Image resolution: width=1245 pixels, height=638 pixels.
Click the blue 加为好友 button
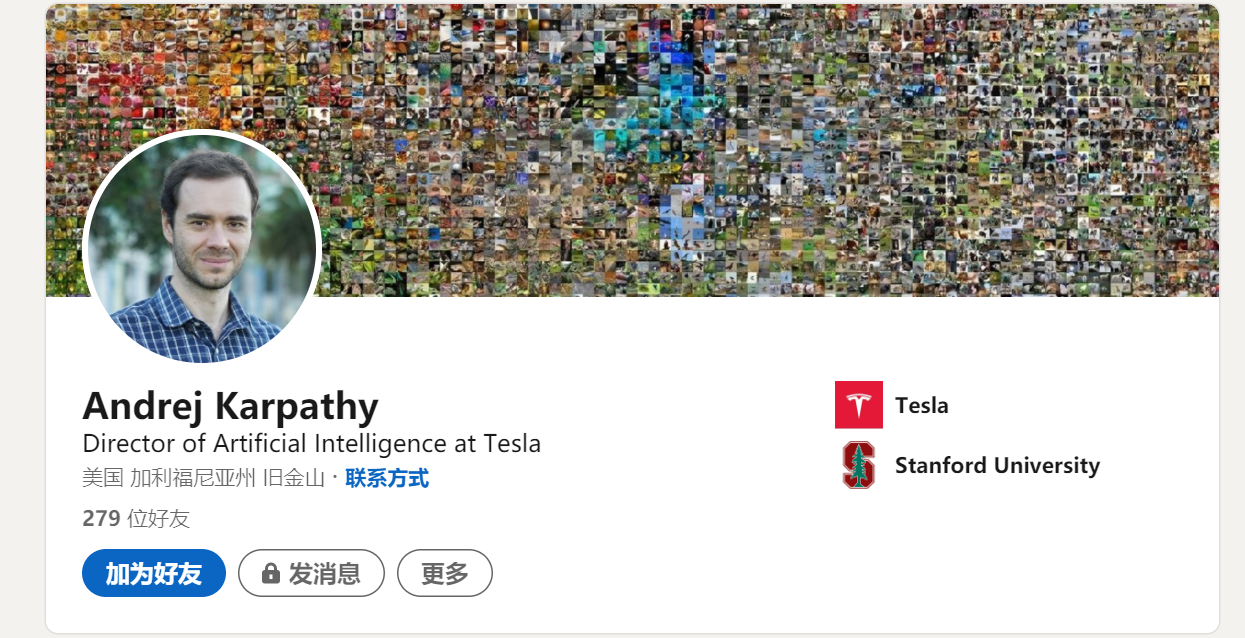154,573
